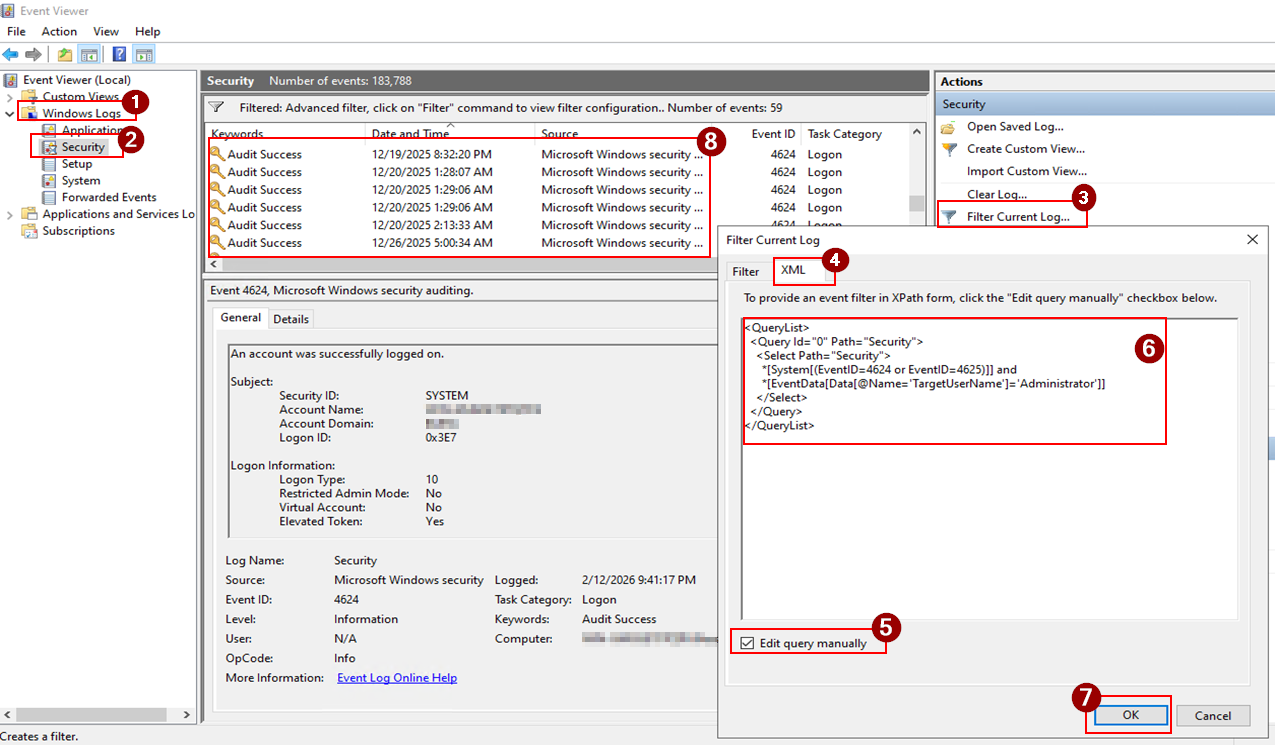Image resolution: width=1275 pixels, height=745 pixels.
Task: Open Event Log Online Help icon
Action: pyautogui.click(x=395, y=677)
